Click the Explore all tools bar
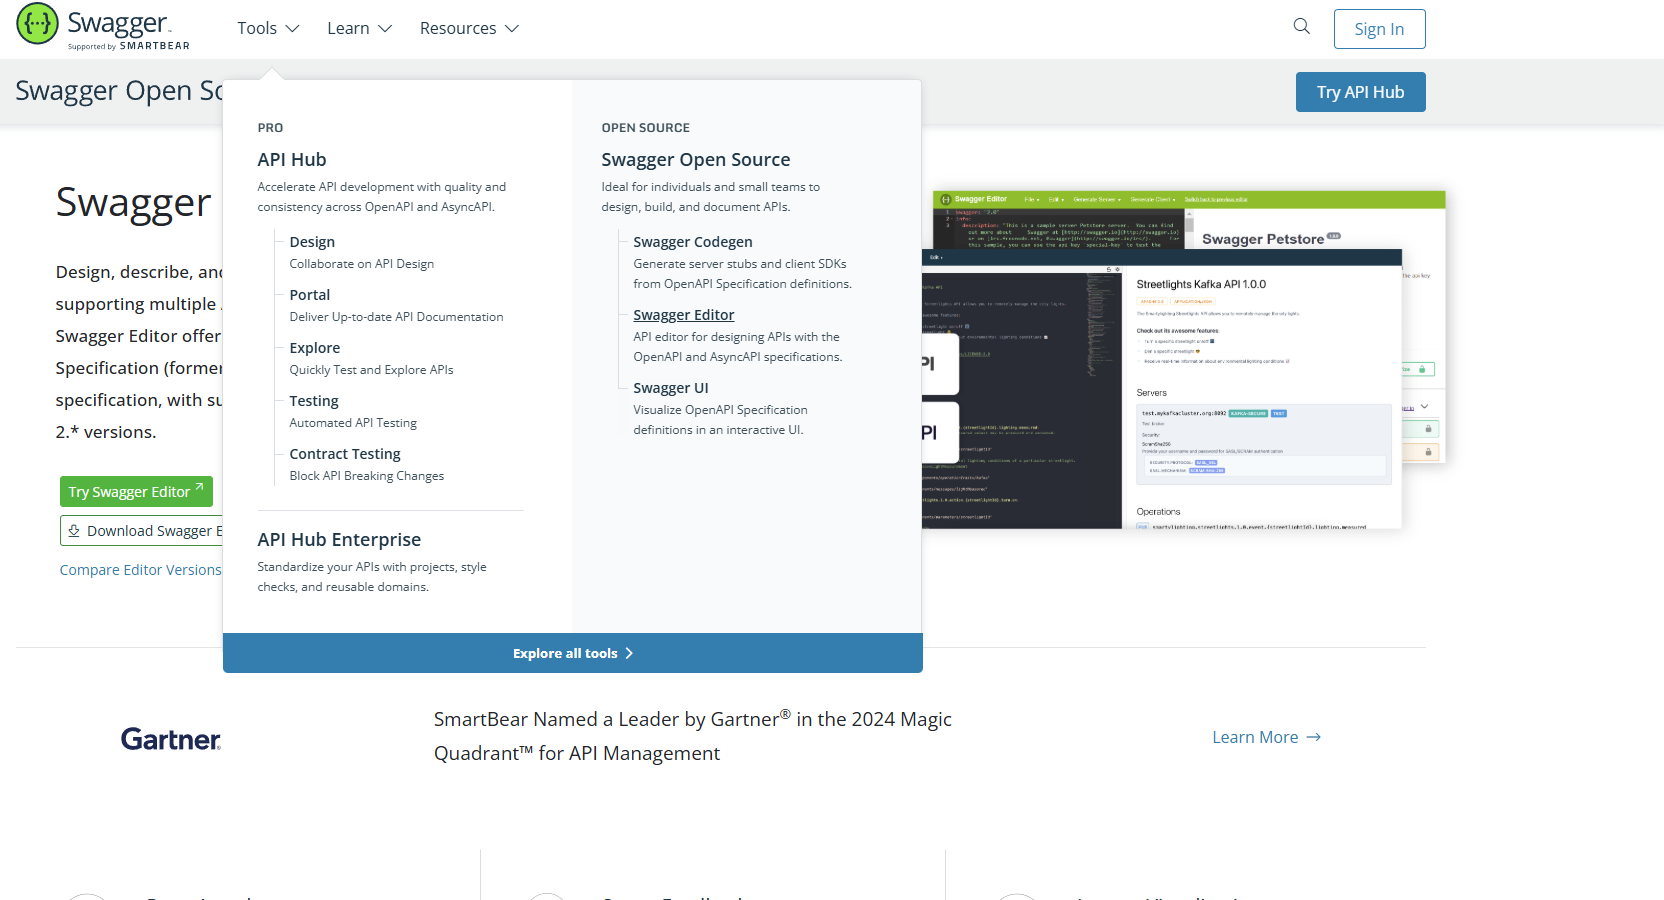This screenshot has height=900, width=1664. pos(573,653)
